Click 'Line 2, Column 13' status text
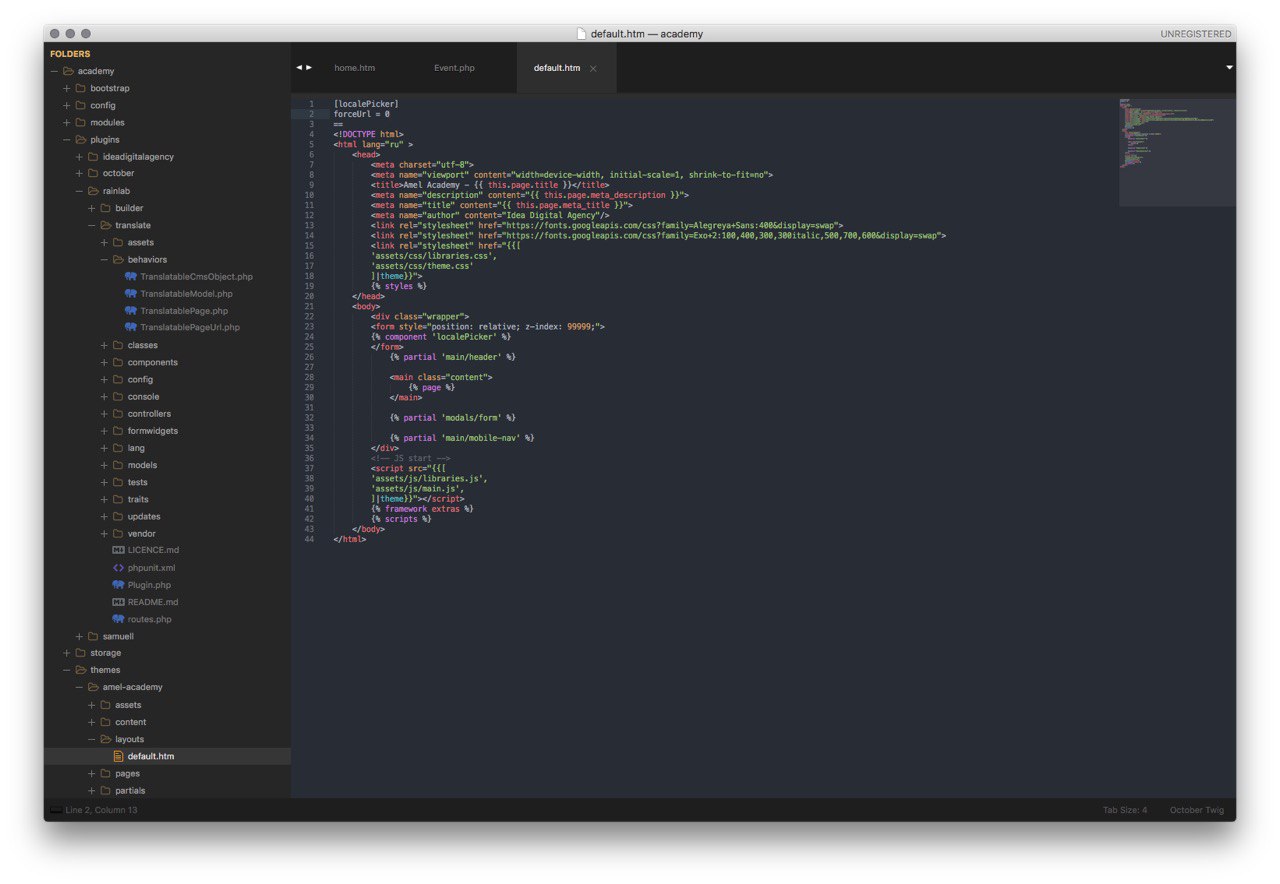Viewport: 1280px width, 884px height. [101, 810]
